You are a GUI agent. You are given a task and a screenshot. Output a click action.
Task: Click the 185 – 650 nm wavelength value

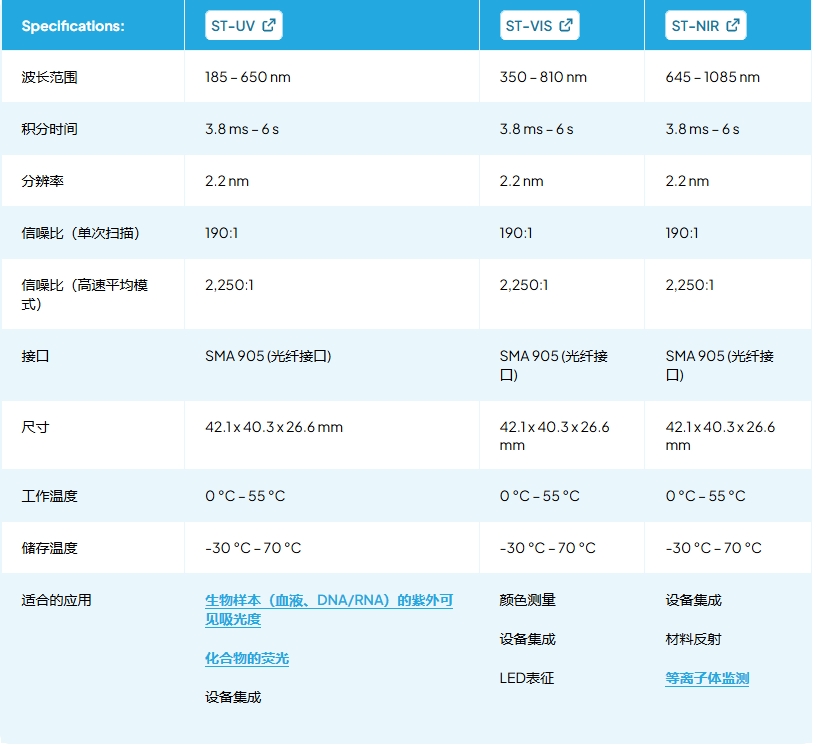pyautogui.click(x=248, y=77)
